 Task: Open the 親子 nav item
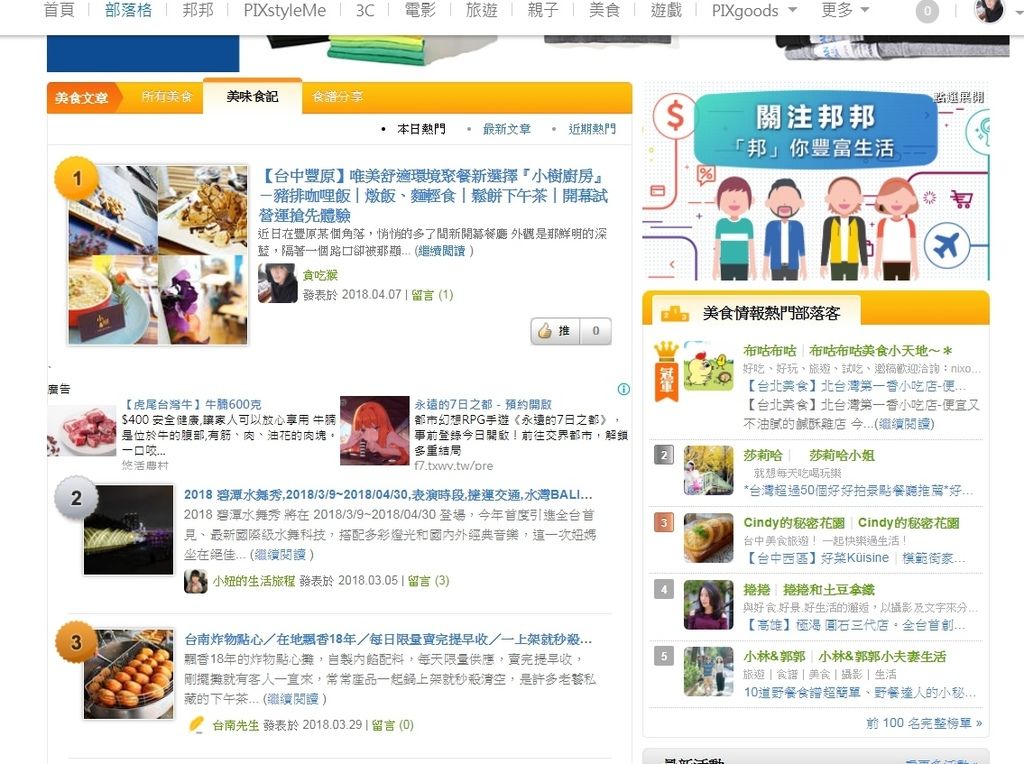point(543,10)
